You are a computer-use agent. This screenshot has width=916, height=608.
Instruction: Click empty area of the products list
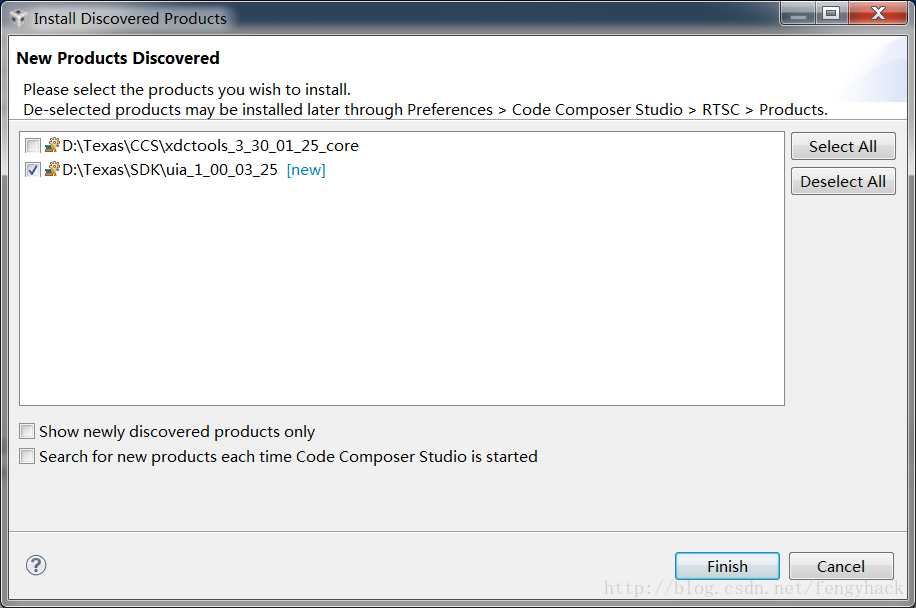pos(402,292)
